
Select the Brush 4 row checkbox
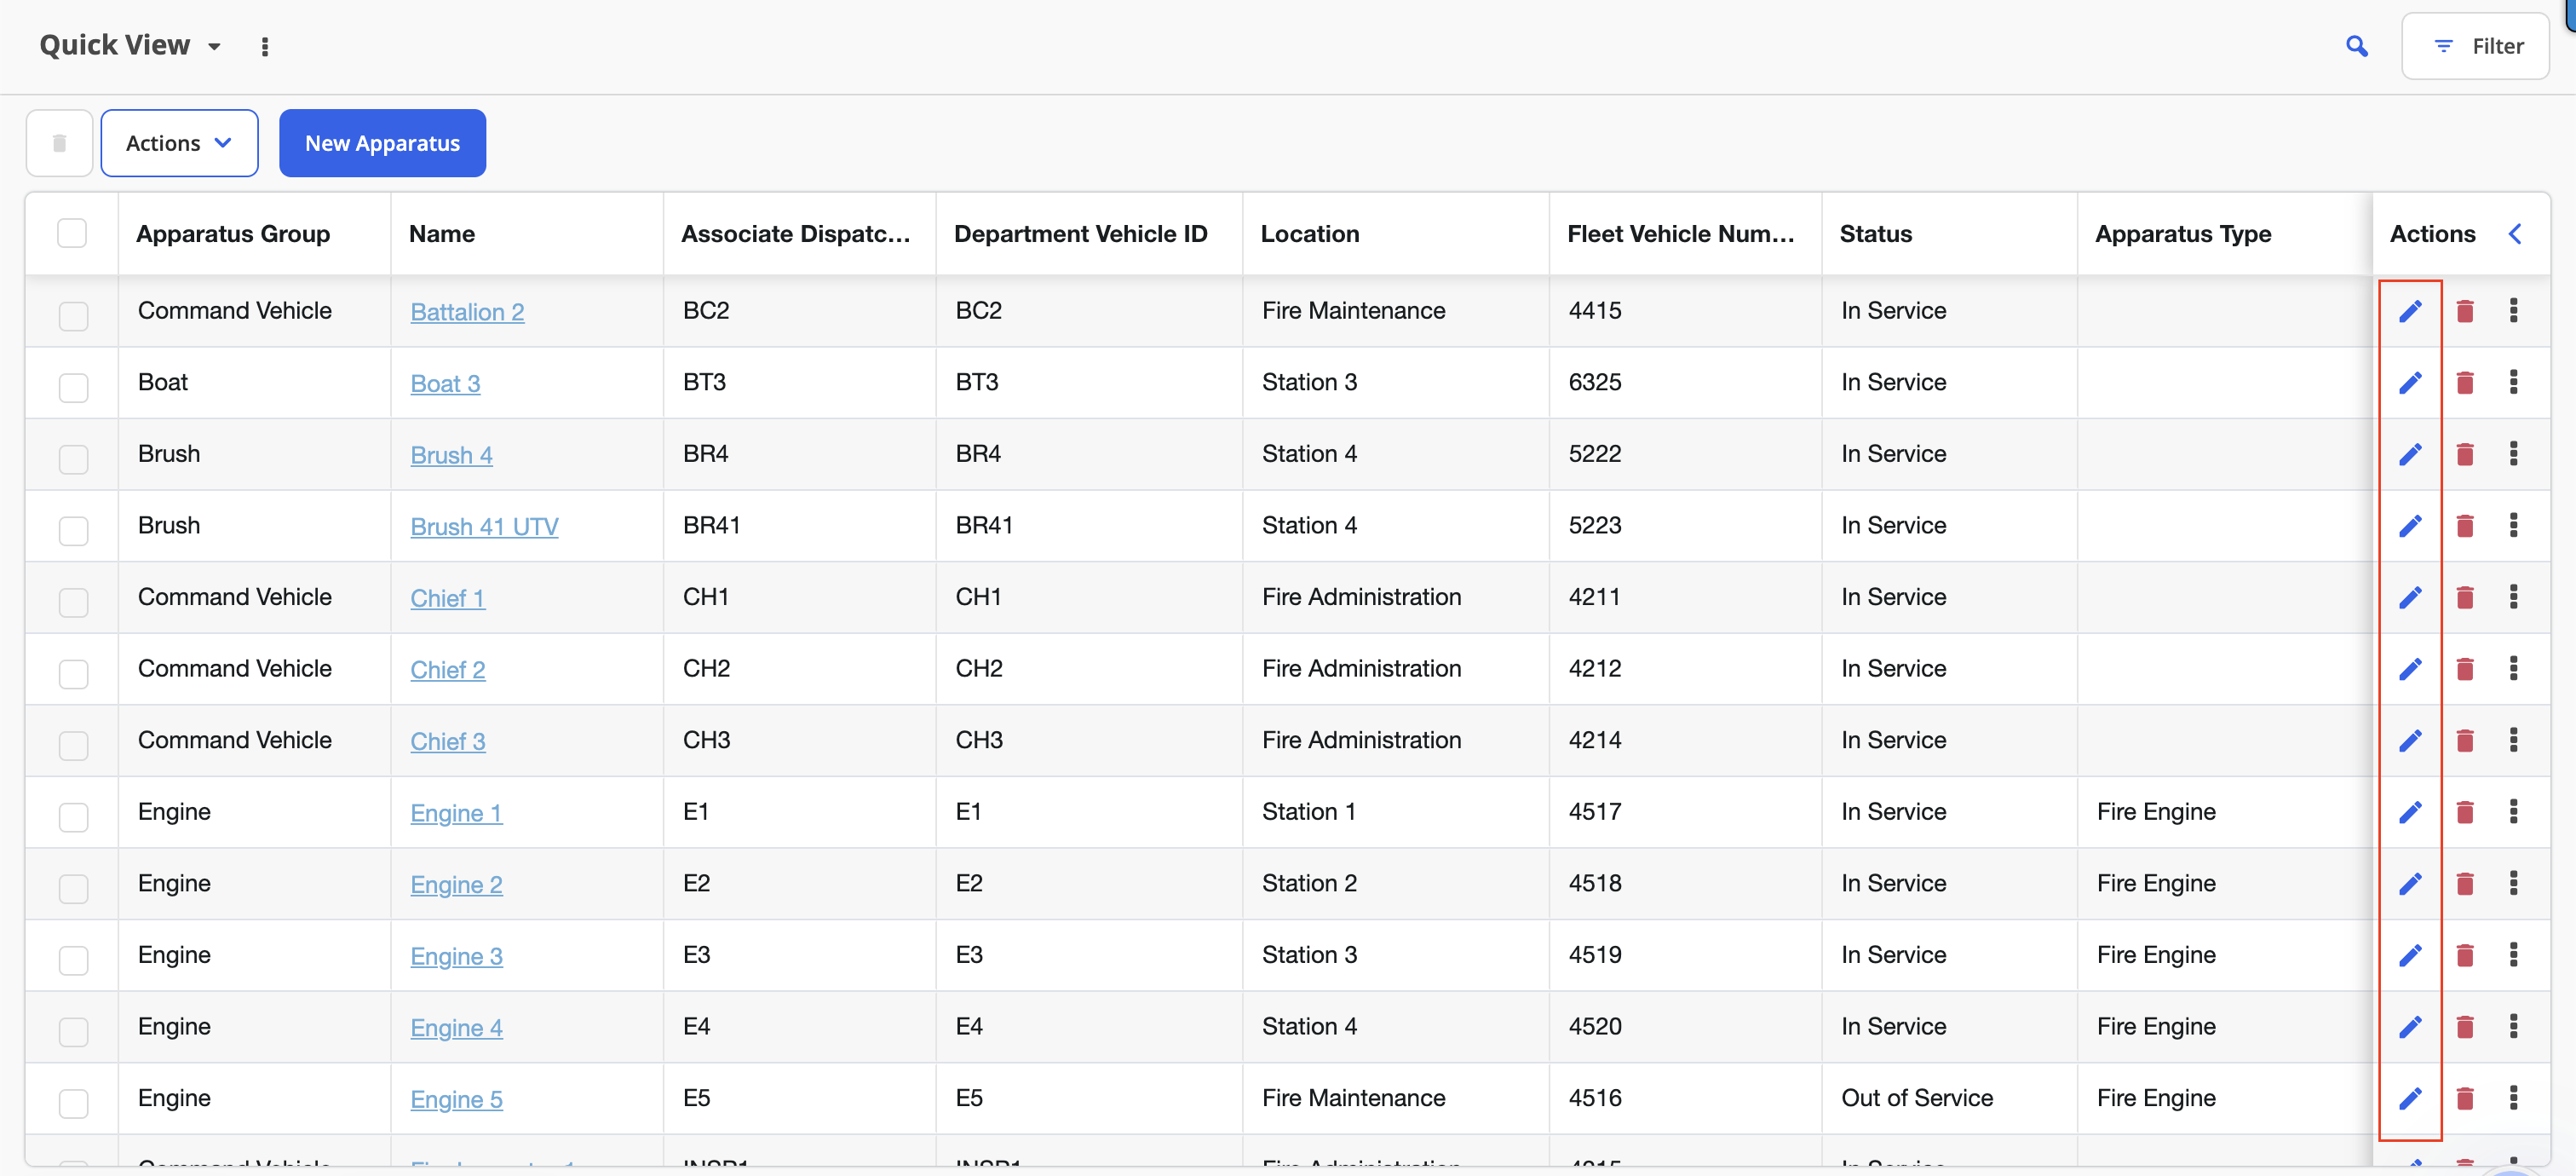pos(74,459)
